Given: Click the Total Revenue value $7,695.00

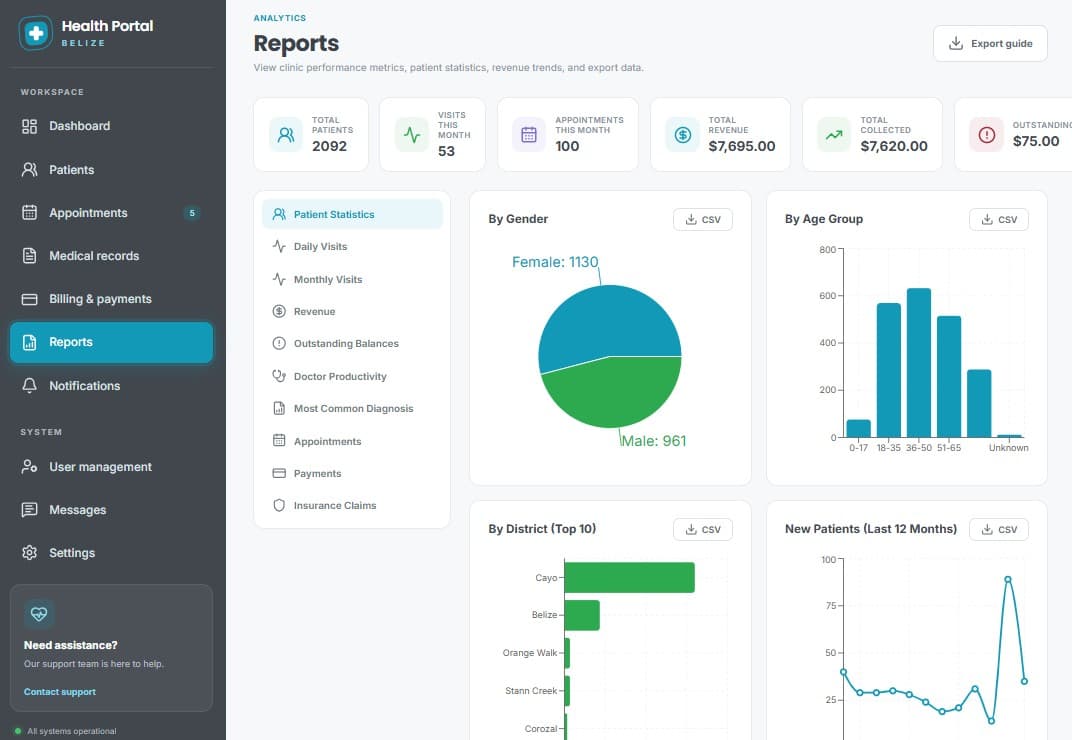Looking at the screenshot, I should 742,146.
